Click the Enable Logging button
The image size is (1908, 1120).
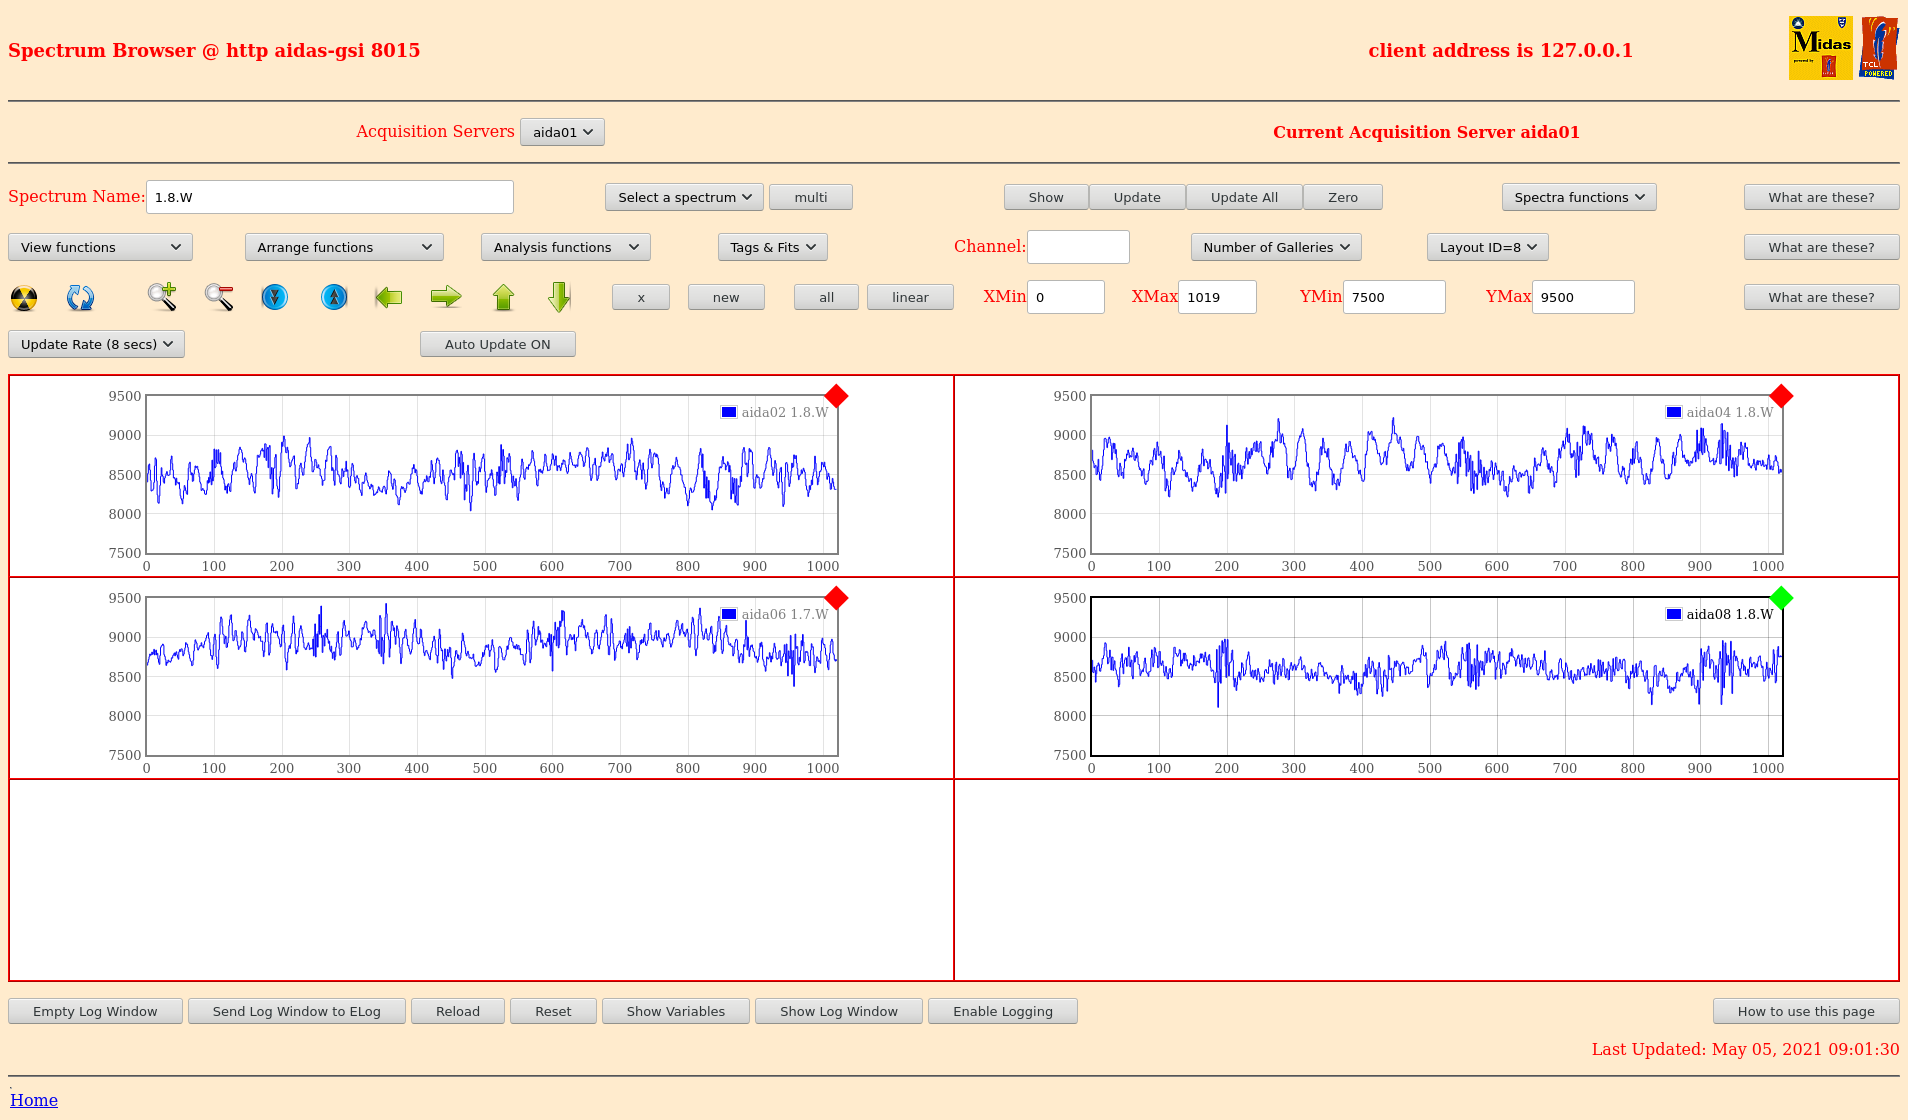[1003, 1011]
